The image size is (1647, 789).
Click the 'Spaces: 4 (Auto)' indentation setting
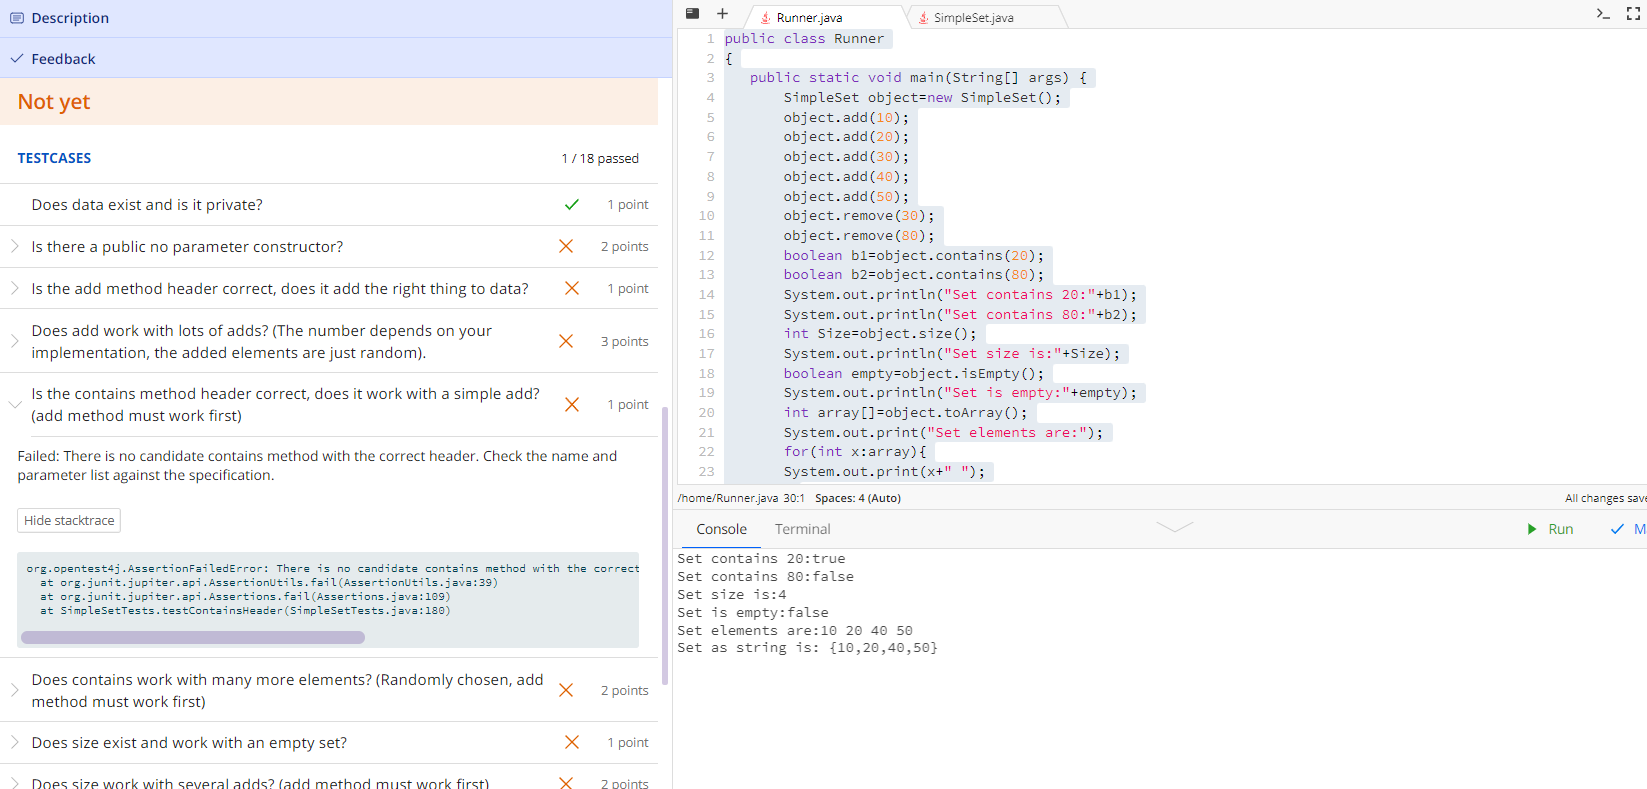(x=858, y=498)
